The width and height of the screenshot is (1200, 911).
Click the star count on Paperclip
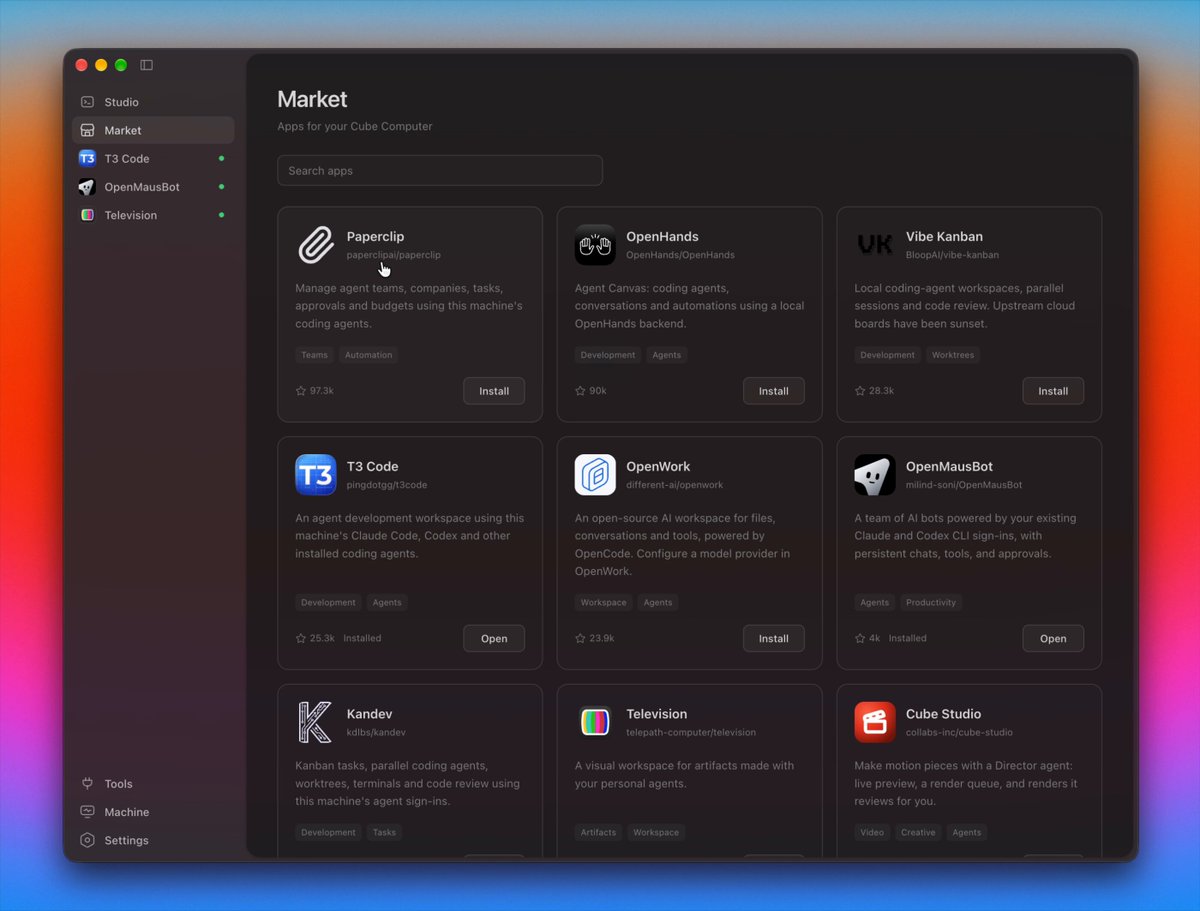315,391
